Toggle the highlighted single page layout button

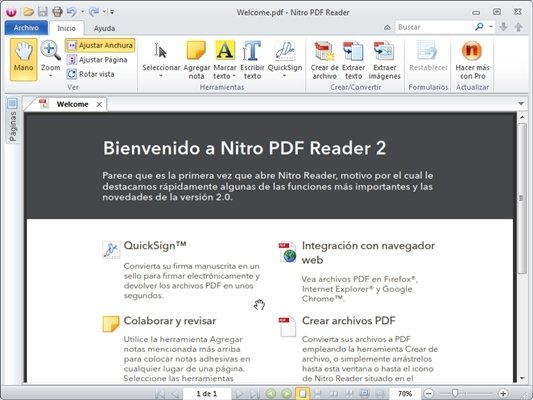(x=302, y=394)
